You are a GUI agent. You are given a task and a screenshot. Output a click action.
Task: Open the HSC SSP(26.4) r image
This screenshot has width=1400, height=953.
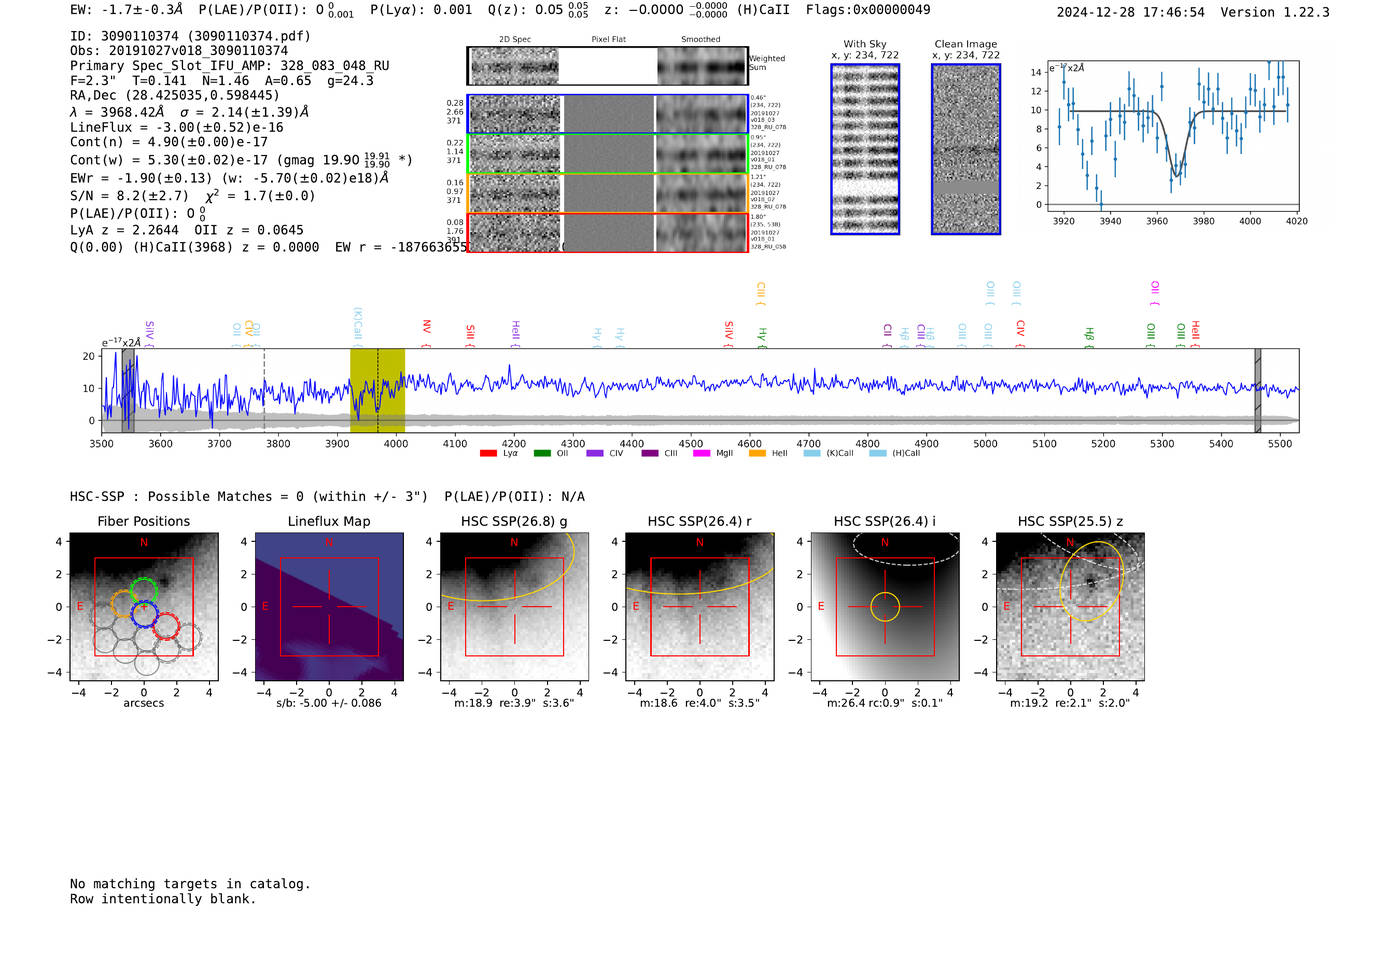pos(699,607)
